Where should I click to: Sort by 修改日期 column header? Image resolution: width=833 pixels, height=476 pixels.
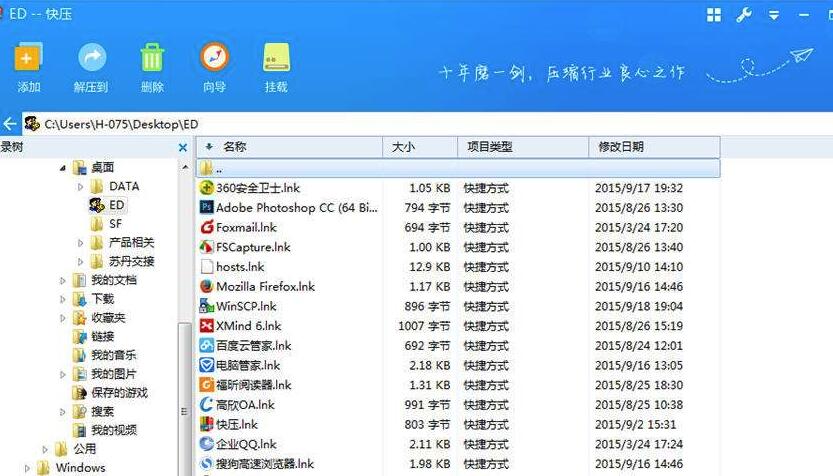654,147
